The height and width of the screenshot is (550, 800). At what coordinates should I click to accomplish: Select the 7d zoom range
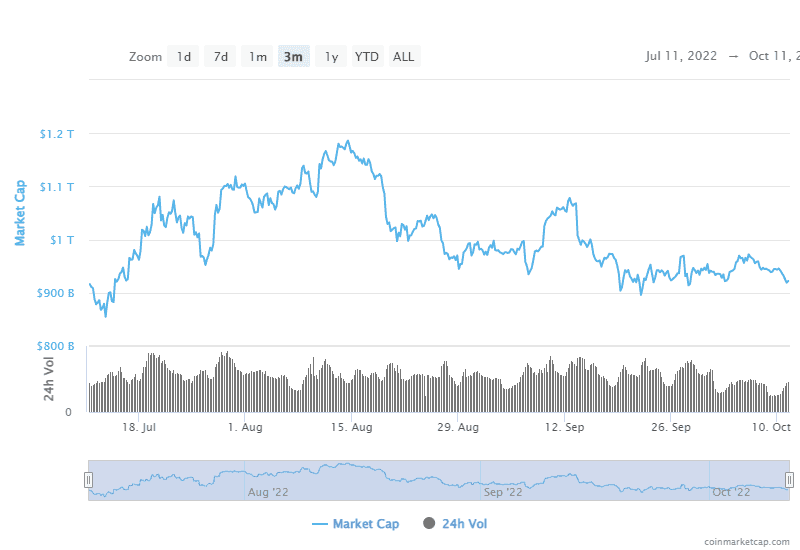pyautogui.click(x=221, y=57)
